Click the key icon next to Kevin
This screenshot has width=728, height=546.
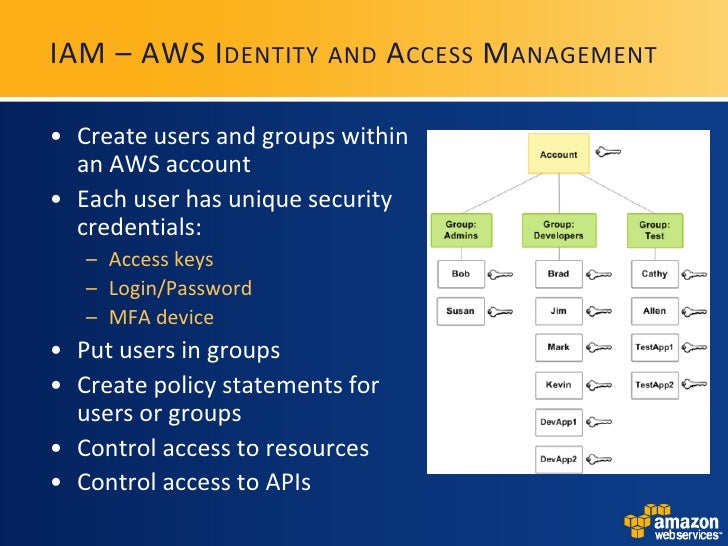pos(599,385)
